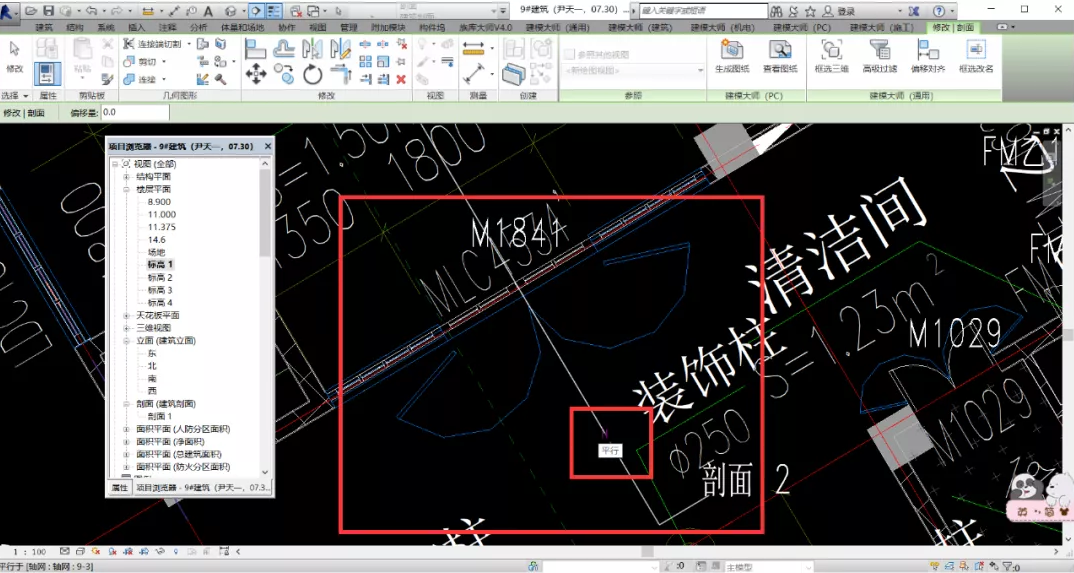Viewport: 1074px width, 573px height.
Task: Select the 南 elevation in browser
Action: coord(152,379)
